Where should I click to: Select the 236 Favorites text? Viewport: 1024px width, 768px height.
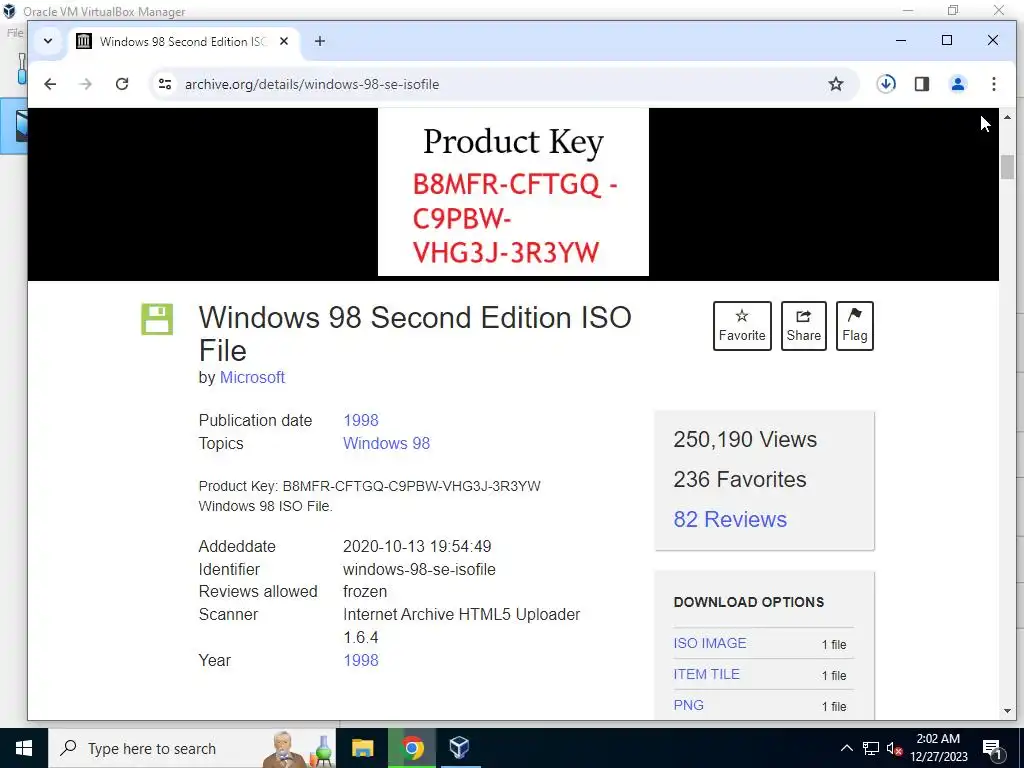click(740, 479)
